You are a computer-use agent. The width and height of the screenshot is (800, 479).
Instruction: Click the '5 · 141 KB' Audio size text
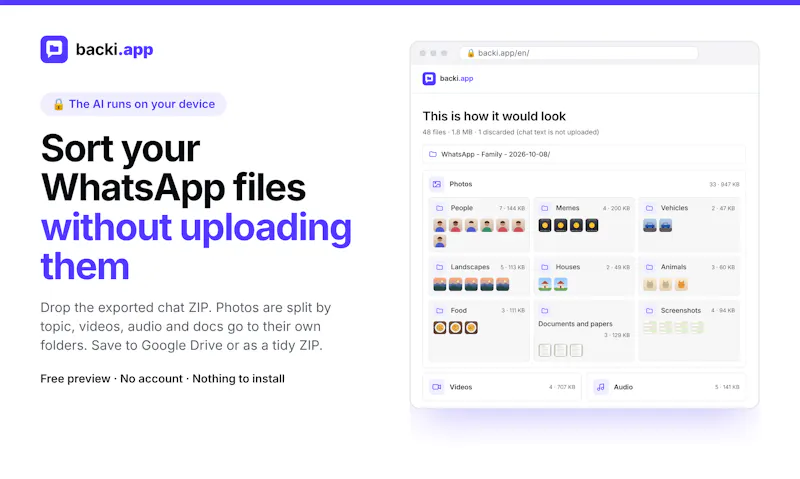click(727, 387)
